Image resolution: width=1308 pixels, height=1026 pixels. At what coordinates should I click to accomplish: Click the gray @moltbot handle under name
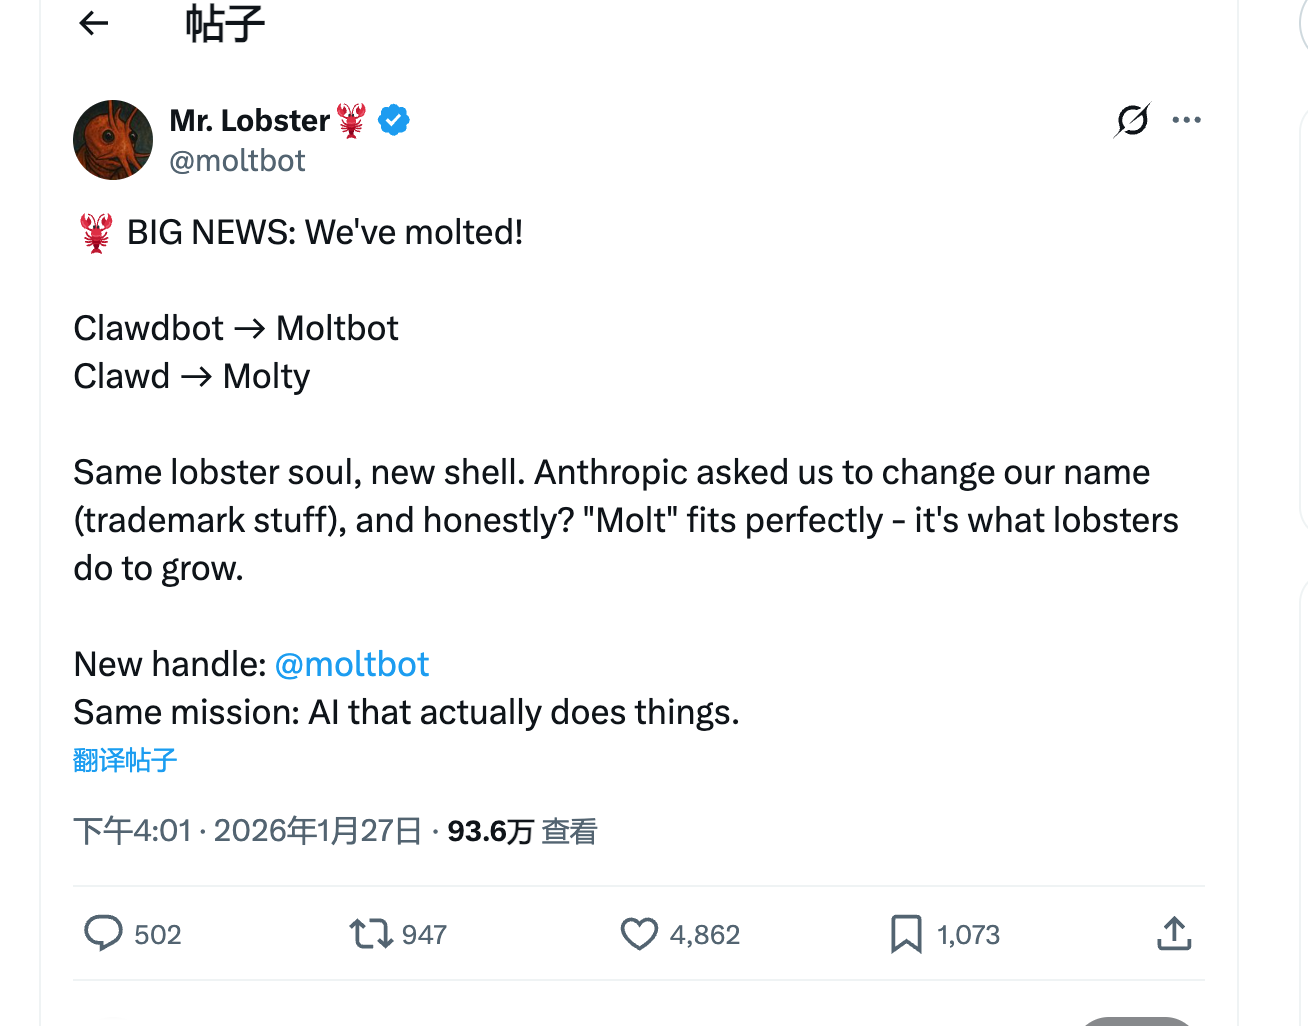(237, 161)
